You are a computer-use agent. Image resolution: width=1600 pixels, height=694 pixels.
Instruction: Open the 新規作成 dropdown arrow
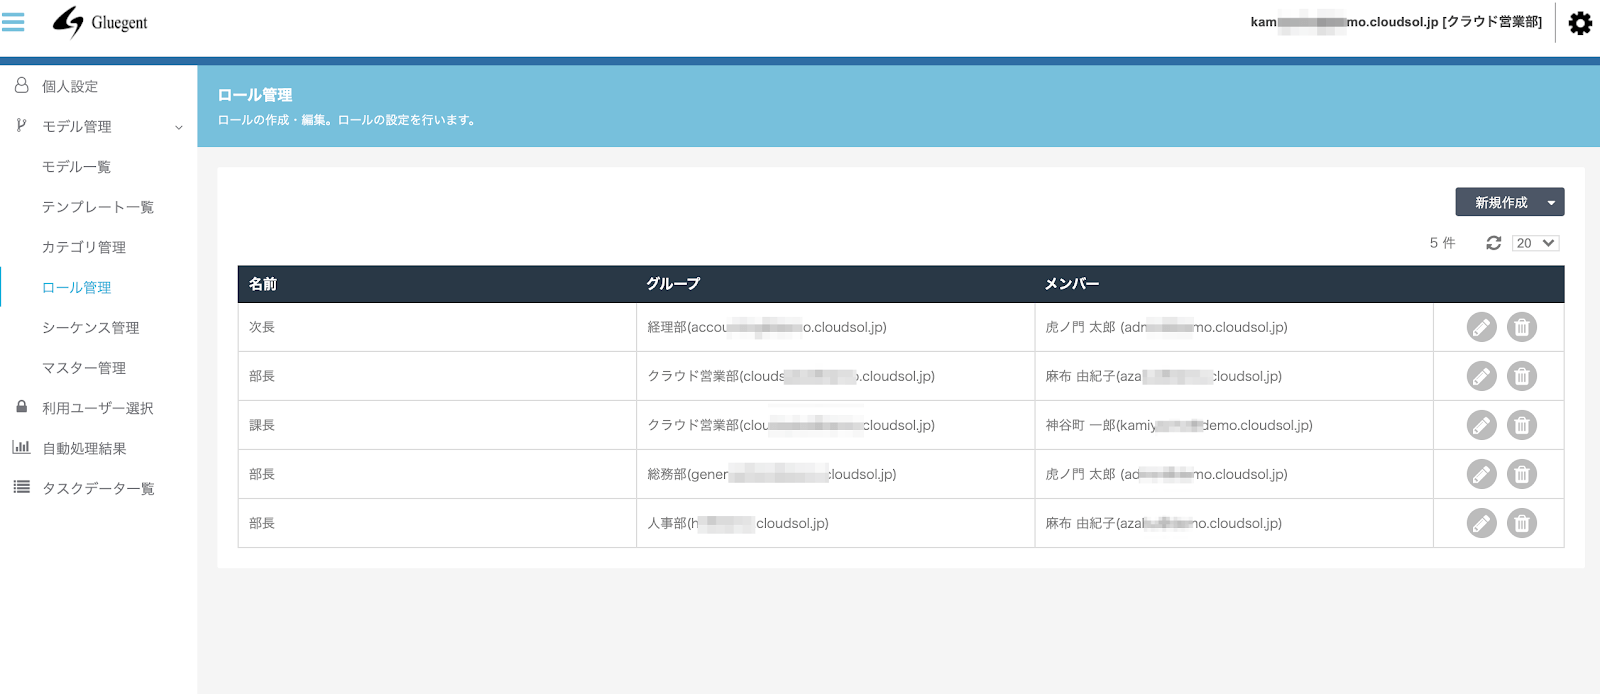click(x=1551, y=202)
